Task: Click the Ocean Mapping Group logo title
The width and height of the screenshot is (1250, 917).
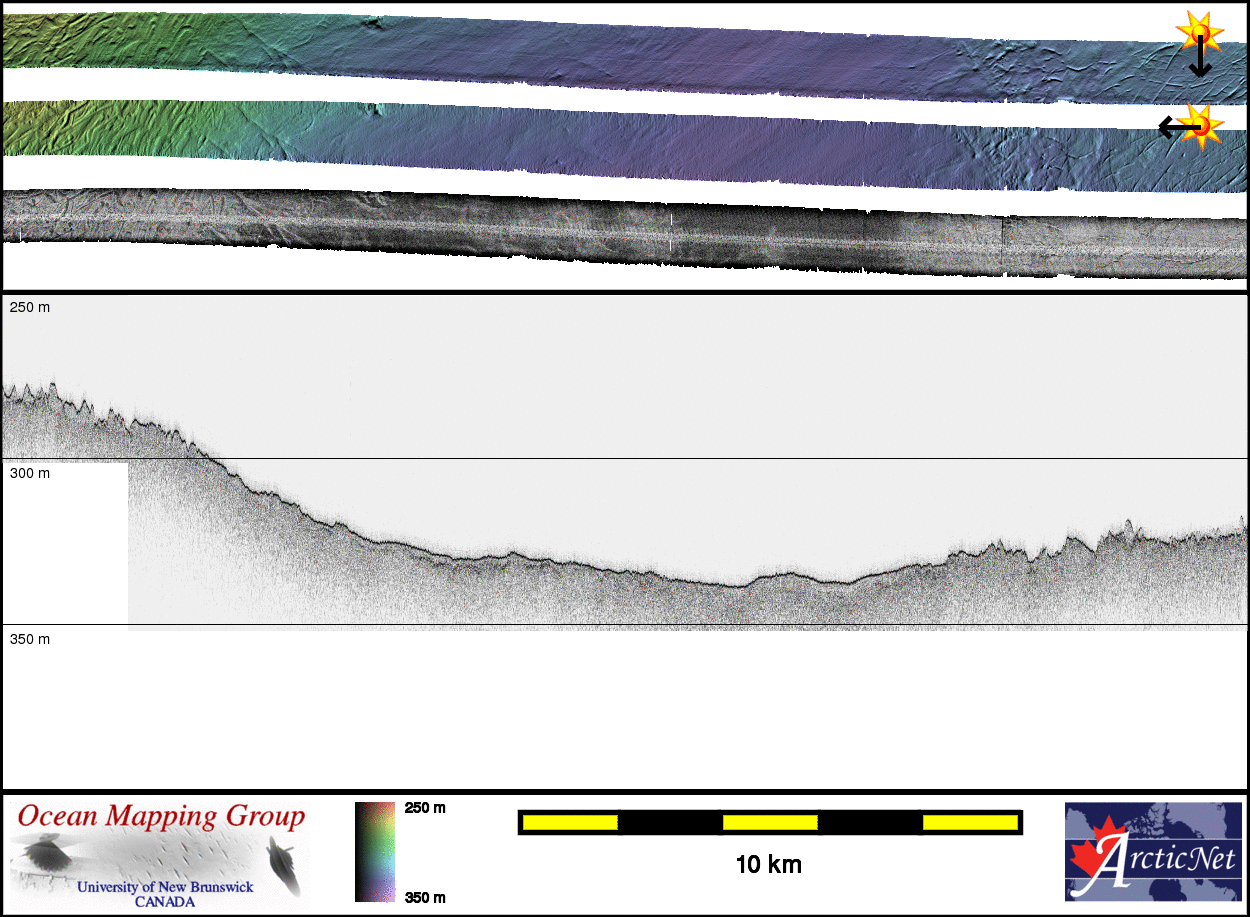Action: click(160, 816)
